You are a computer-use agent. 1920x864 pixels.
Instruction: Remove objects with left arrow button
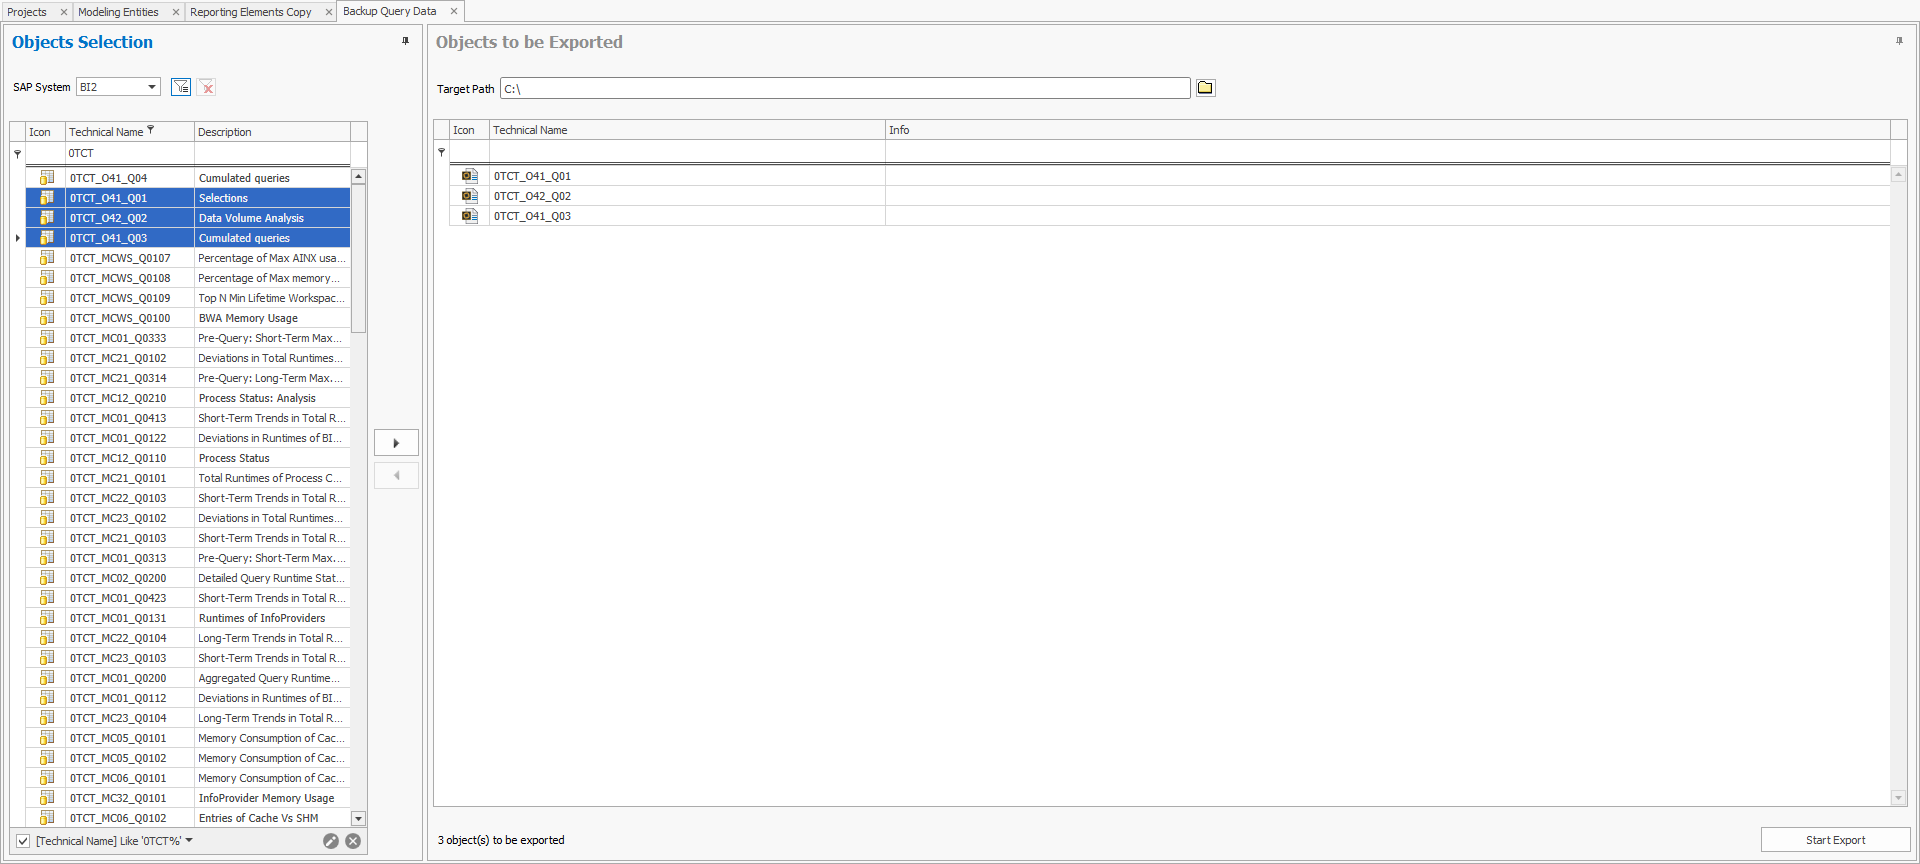pos(396,475)
